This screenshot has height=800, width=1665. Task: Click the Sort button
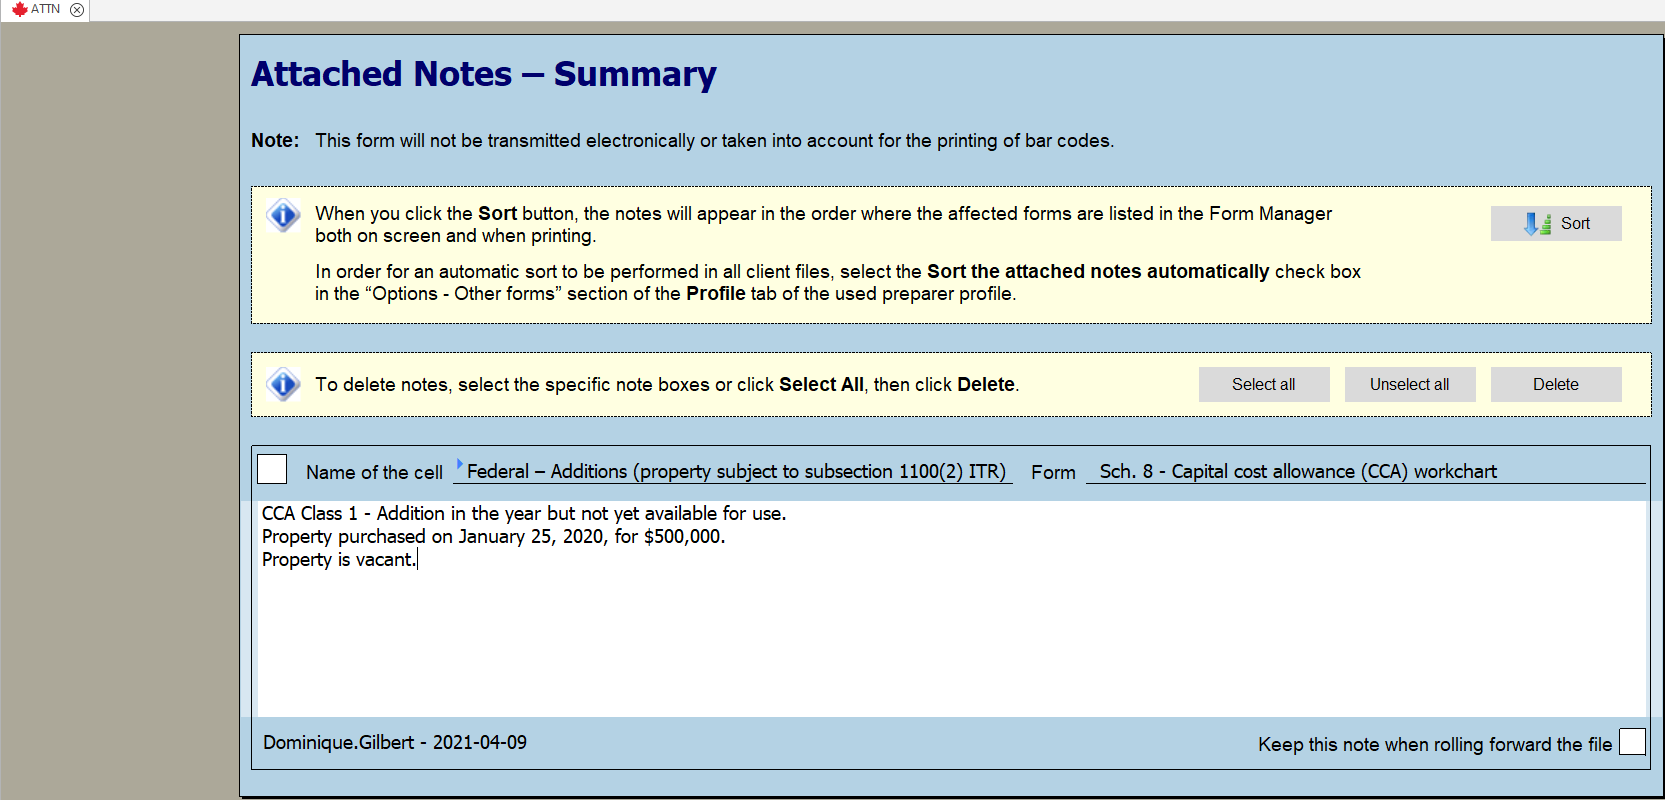[1556, 224]
